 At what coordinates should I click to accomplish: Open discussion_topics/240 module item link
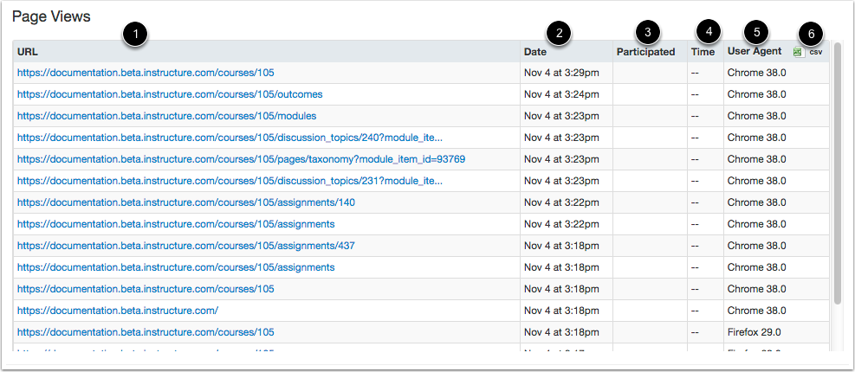coord(230,137)
